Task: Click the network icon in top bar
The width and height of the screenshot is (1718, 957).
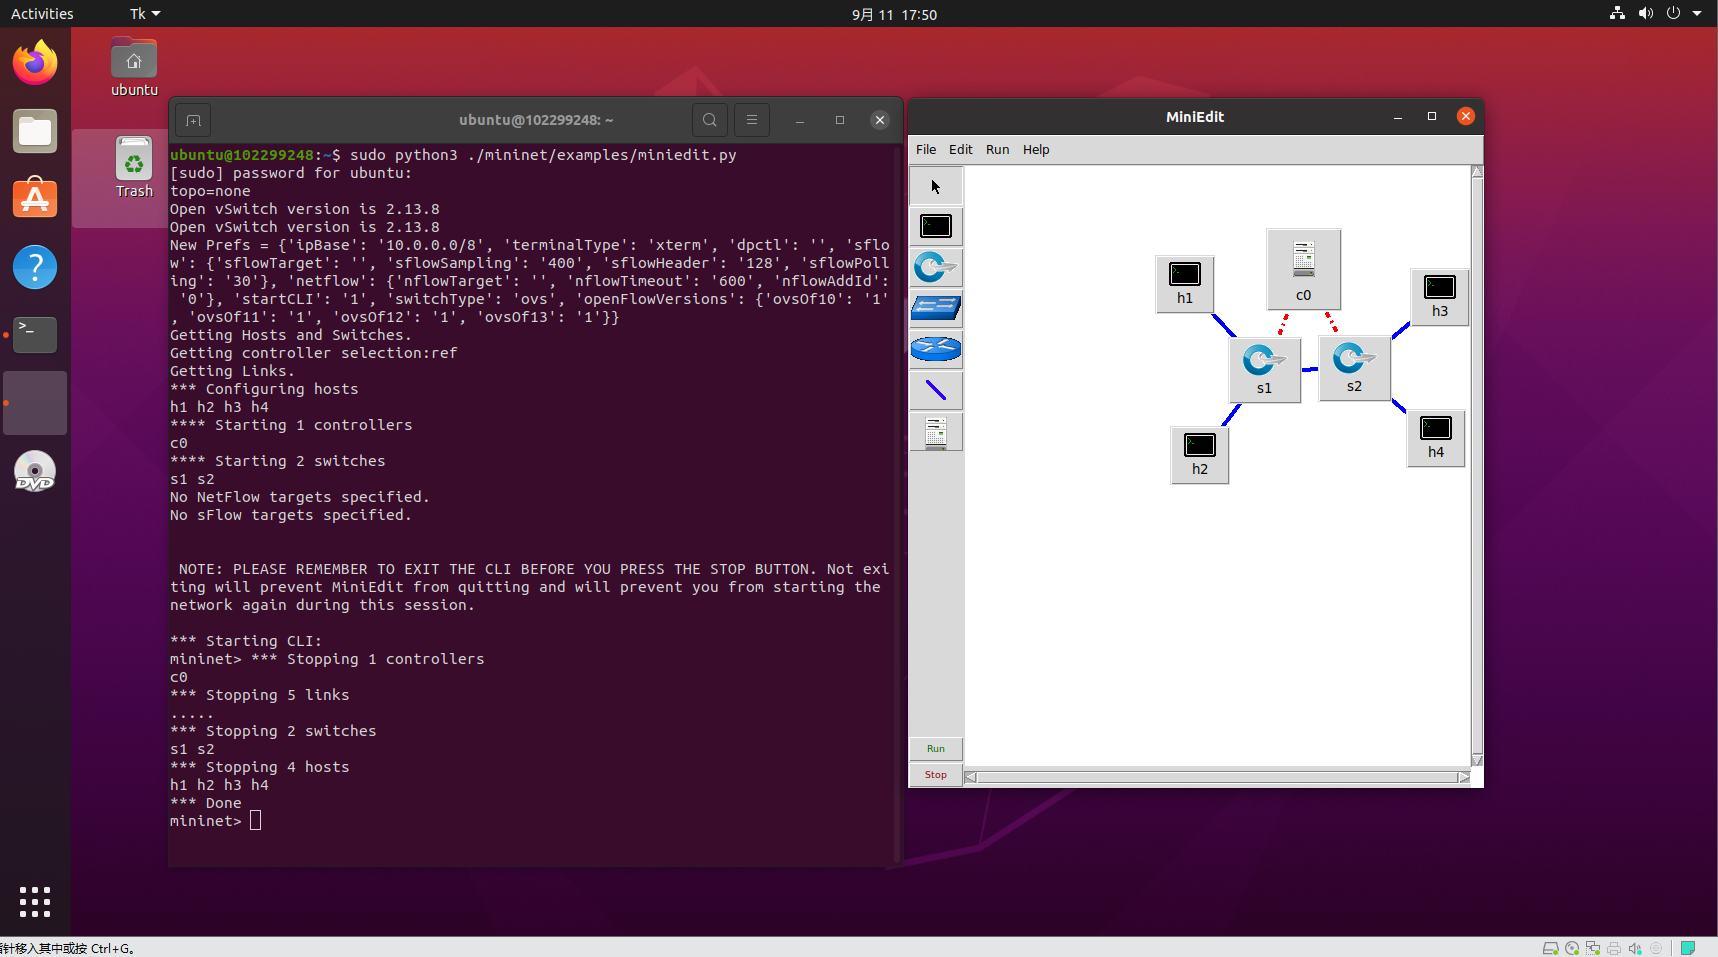Action: 1617,14
